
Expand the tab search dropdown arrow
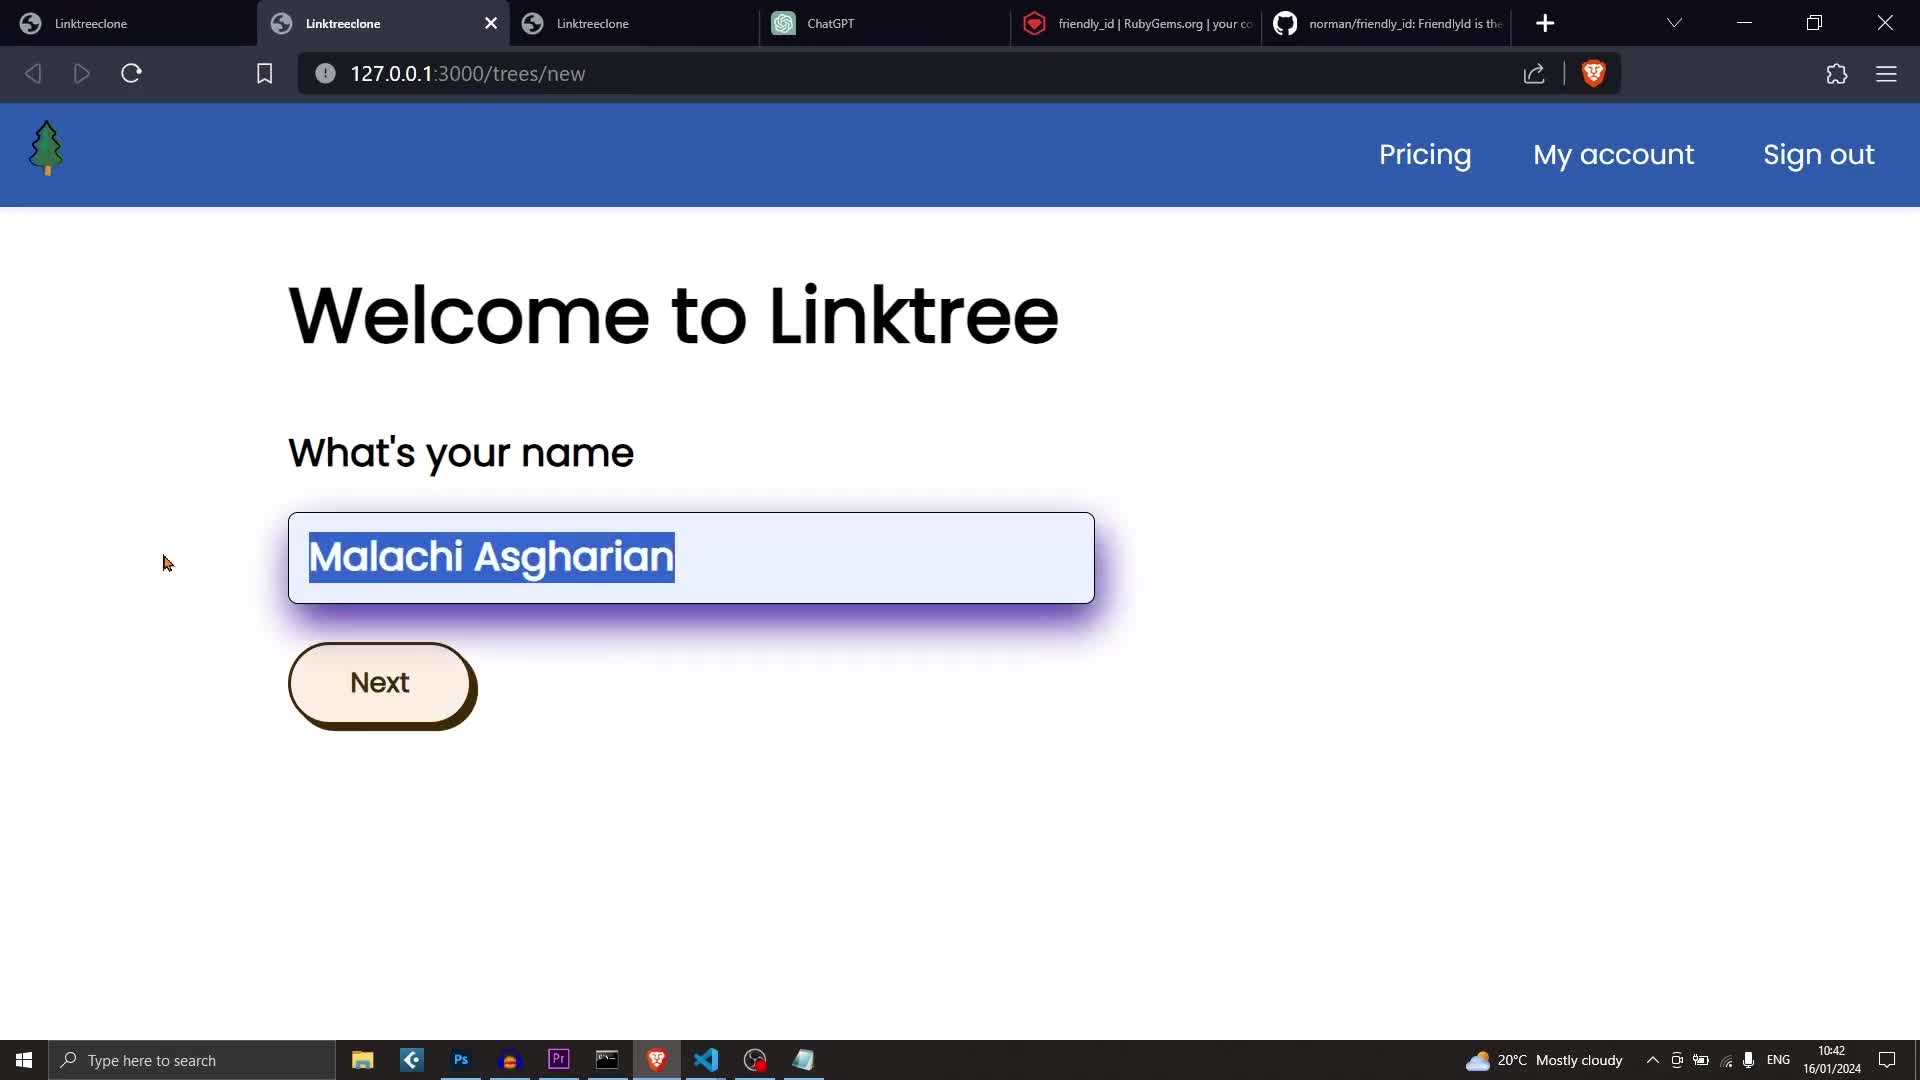tap(1674, 23)
